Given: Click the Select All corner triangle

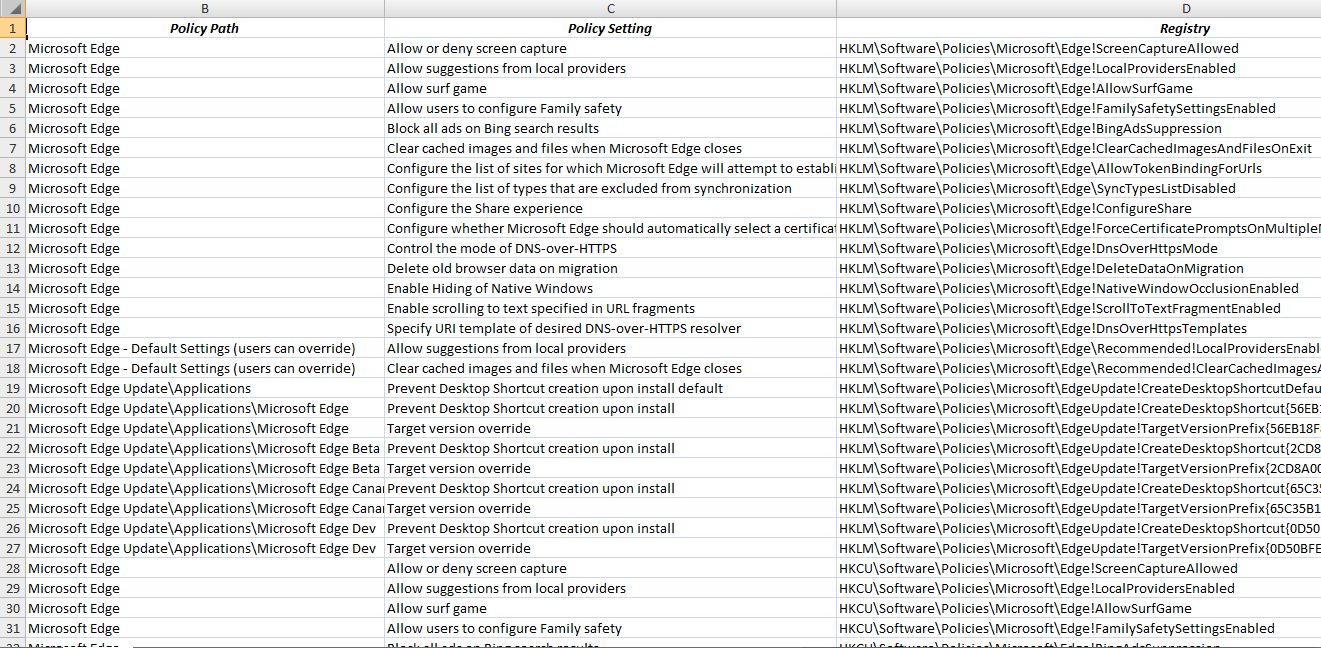Looking at the screenshot, I should pyautogui.click(x=13, y=9).
